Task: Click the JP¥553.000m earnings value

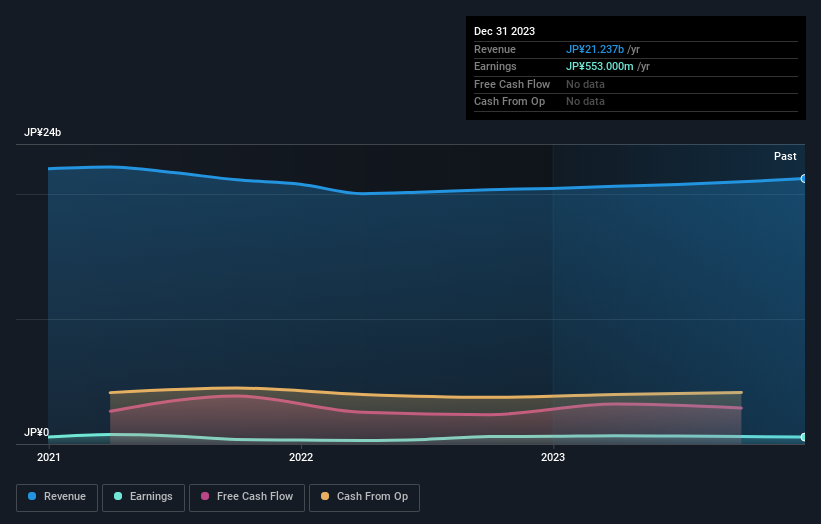Action: pyautogui.click(x=600, y=66)
